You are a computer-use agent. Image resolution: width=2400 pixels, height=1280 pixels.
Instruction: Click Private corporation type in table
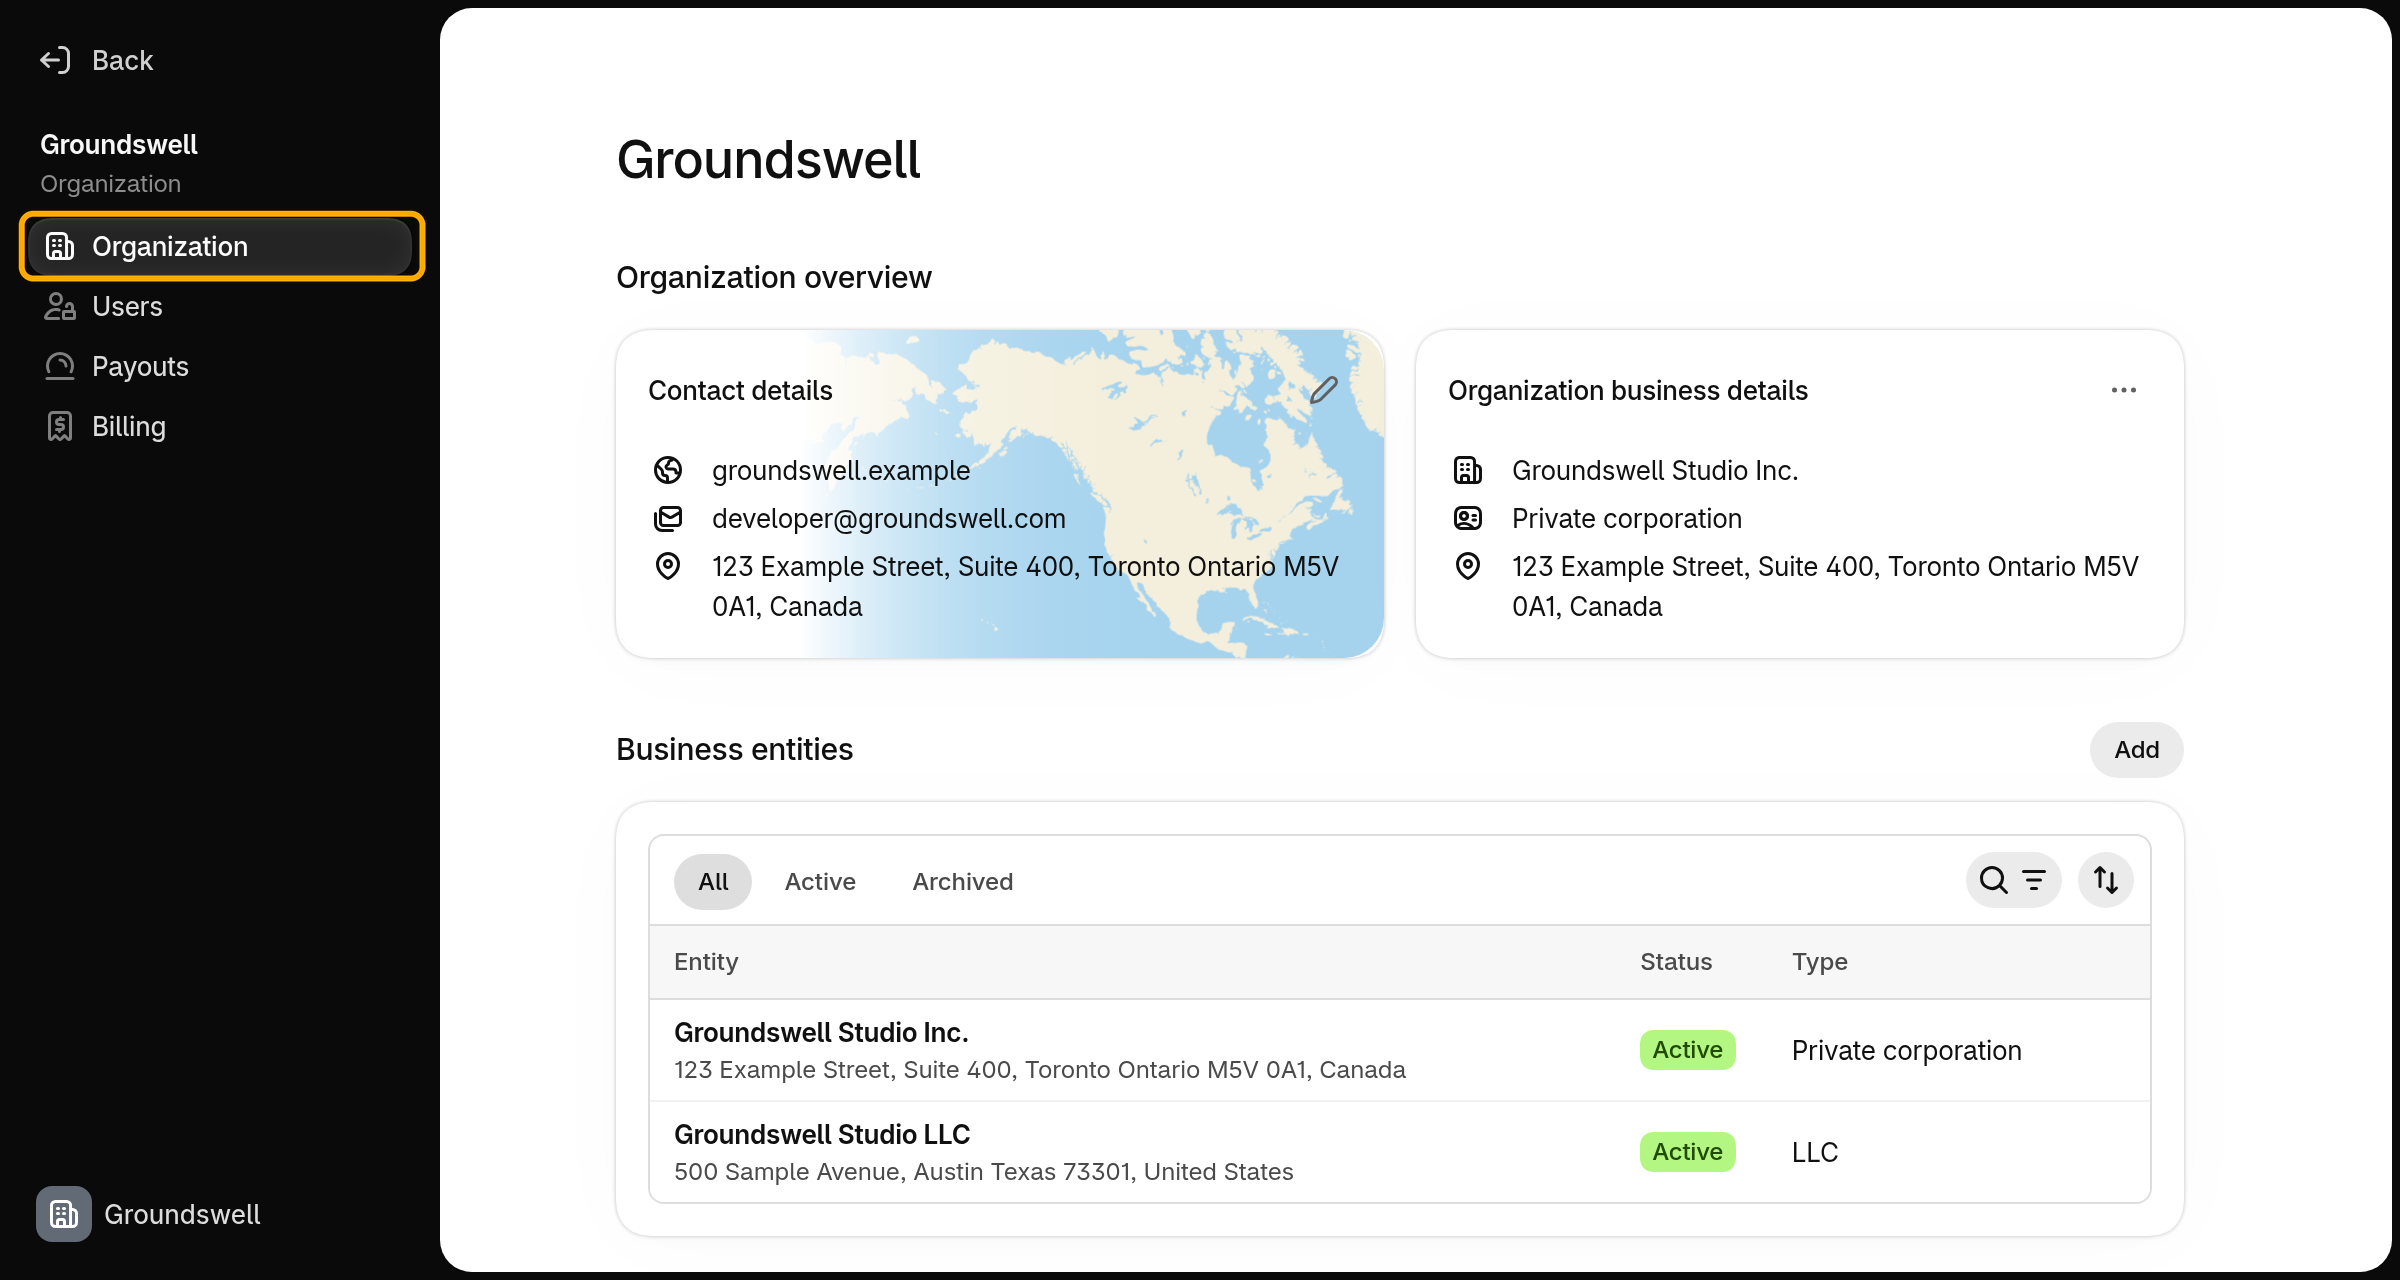[x=1906, y=1050]
